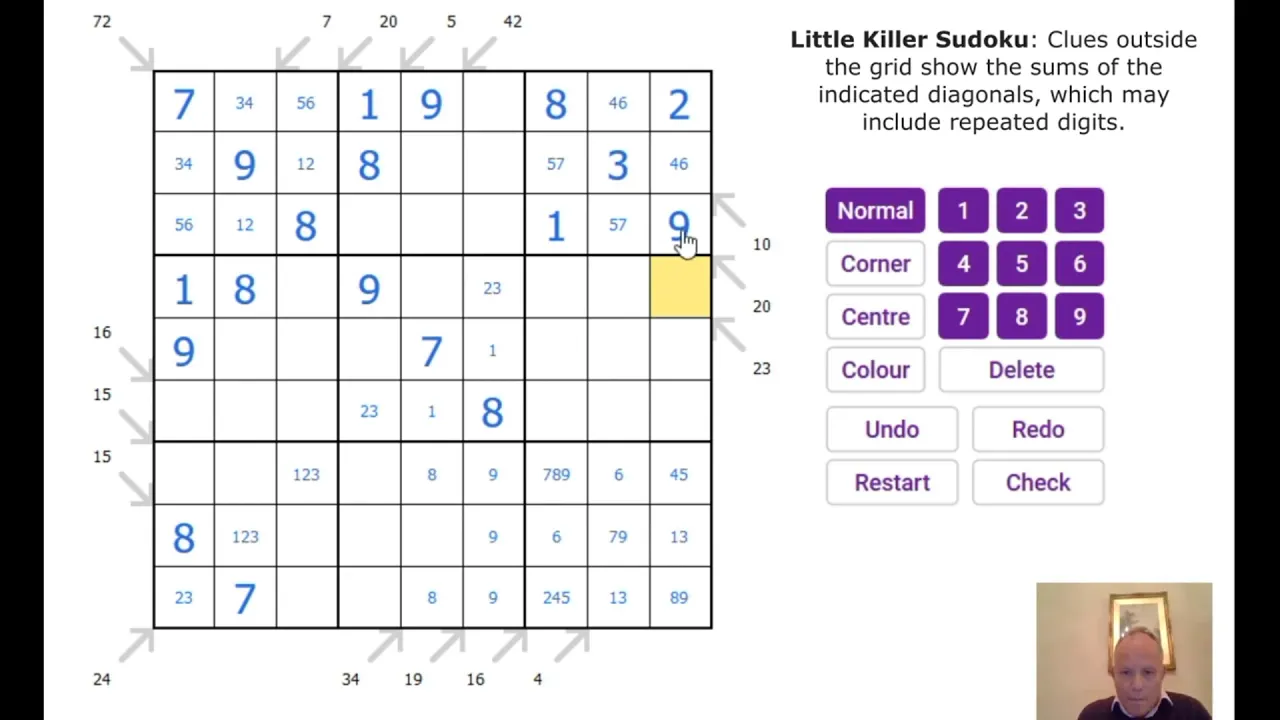The width and height of the screenshot is (1280, 720).
Task: Select the cell with pencil marks 245
Action: click(x=556, y=598)
